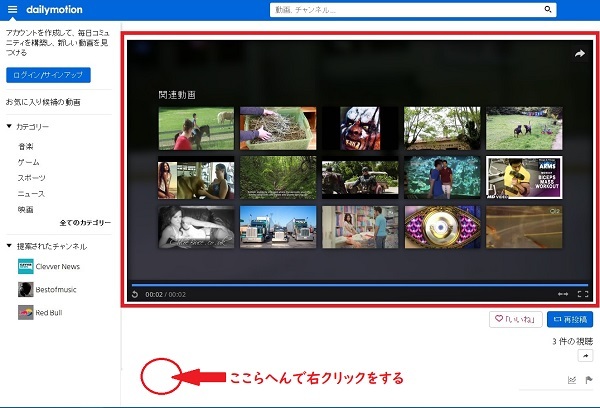Click the report flag icon
The height and width of the screenshot is (408, 600).
(x=588, y=379)
